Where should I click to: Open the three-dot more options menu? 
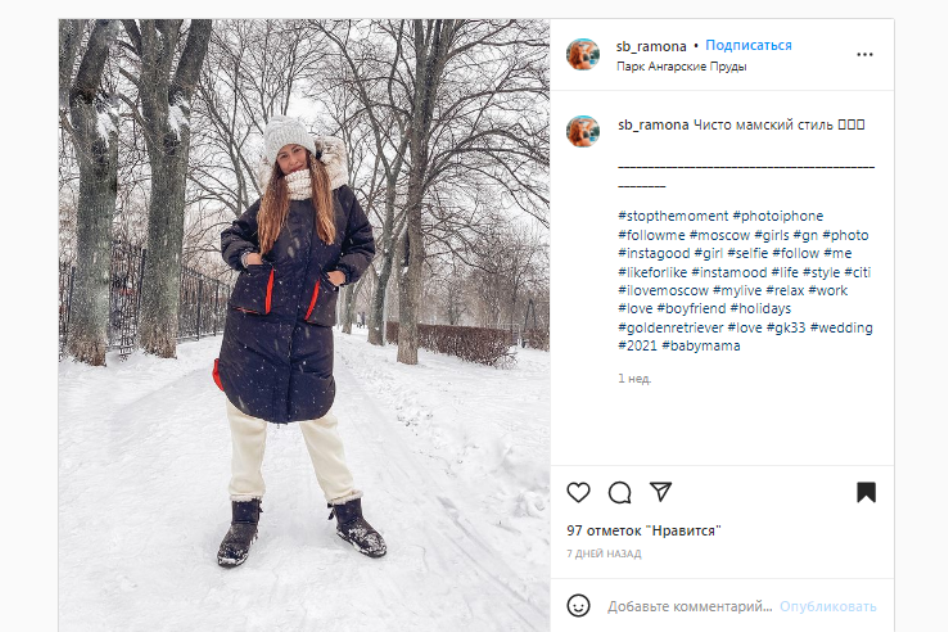point(865,54)
